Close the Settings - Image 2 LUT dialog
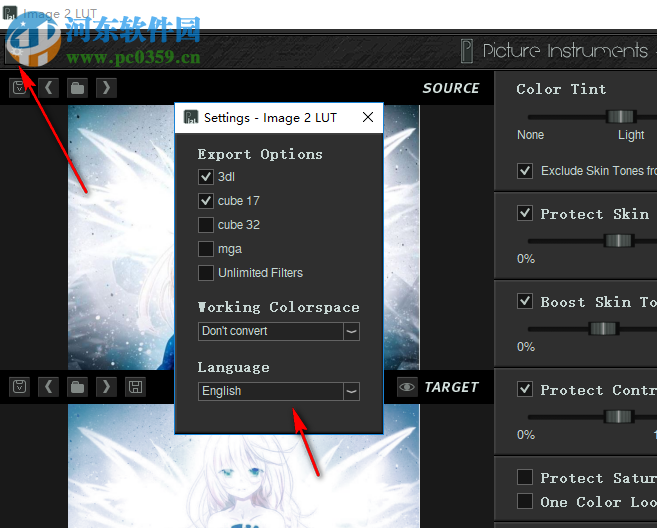Screen dimensions: 657x528 (x=368, y=117)
